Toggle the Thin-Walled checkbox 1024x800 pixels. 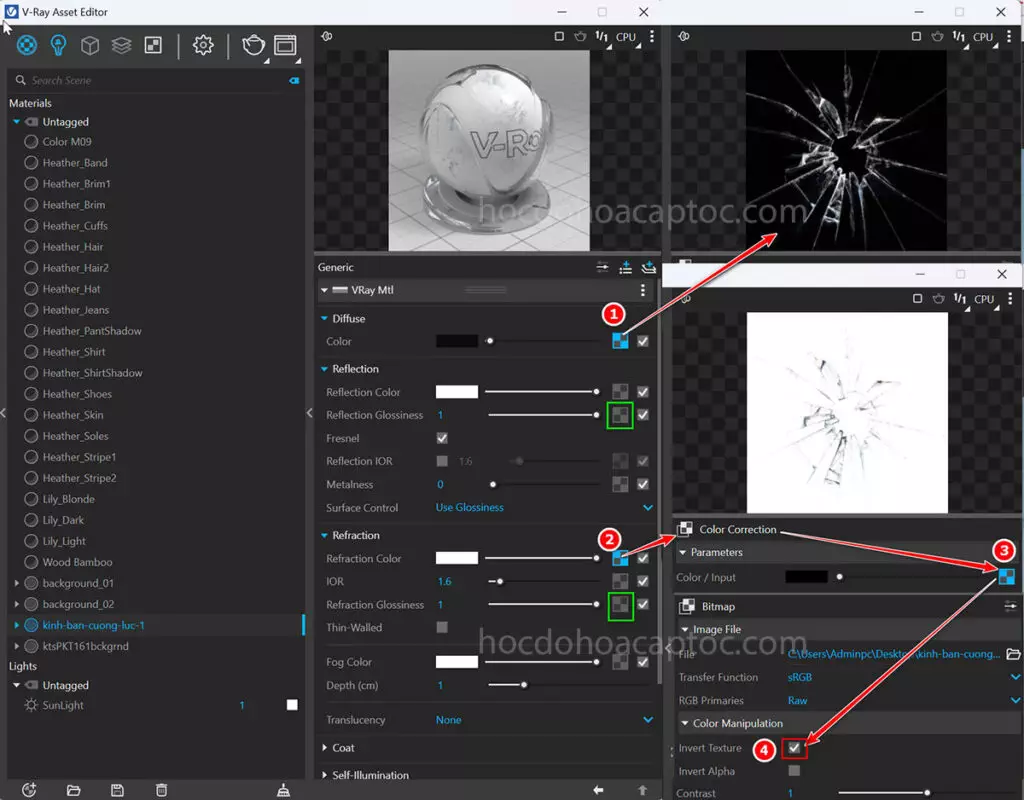(x=441, y=627)
